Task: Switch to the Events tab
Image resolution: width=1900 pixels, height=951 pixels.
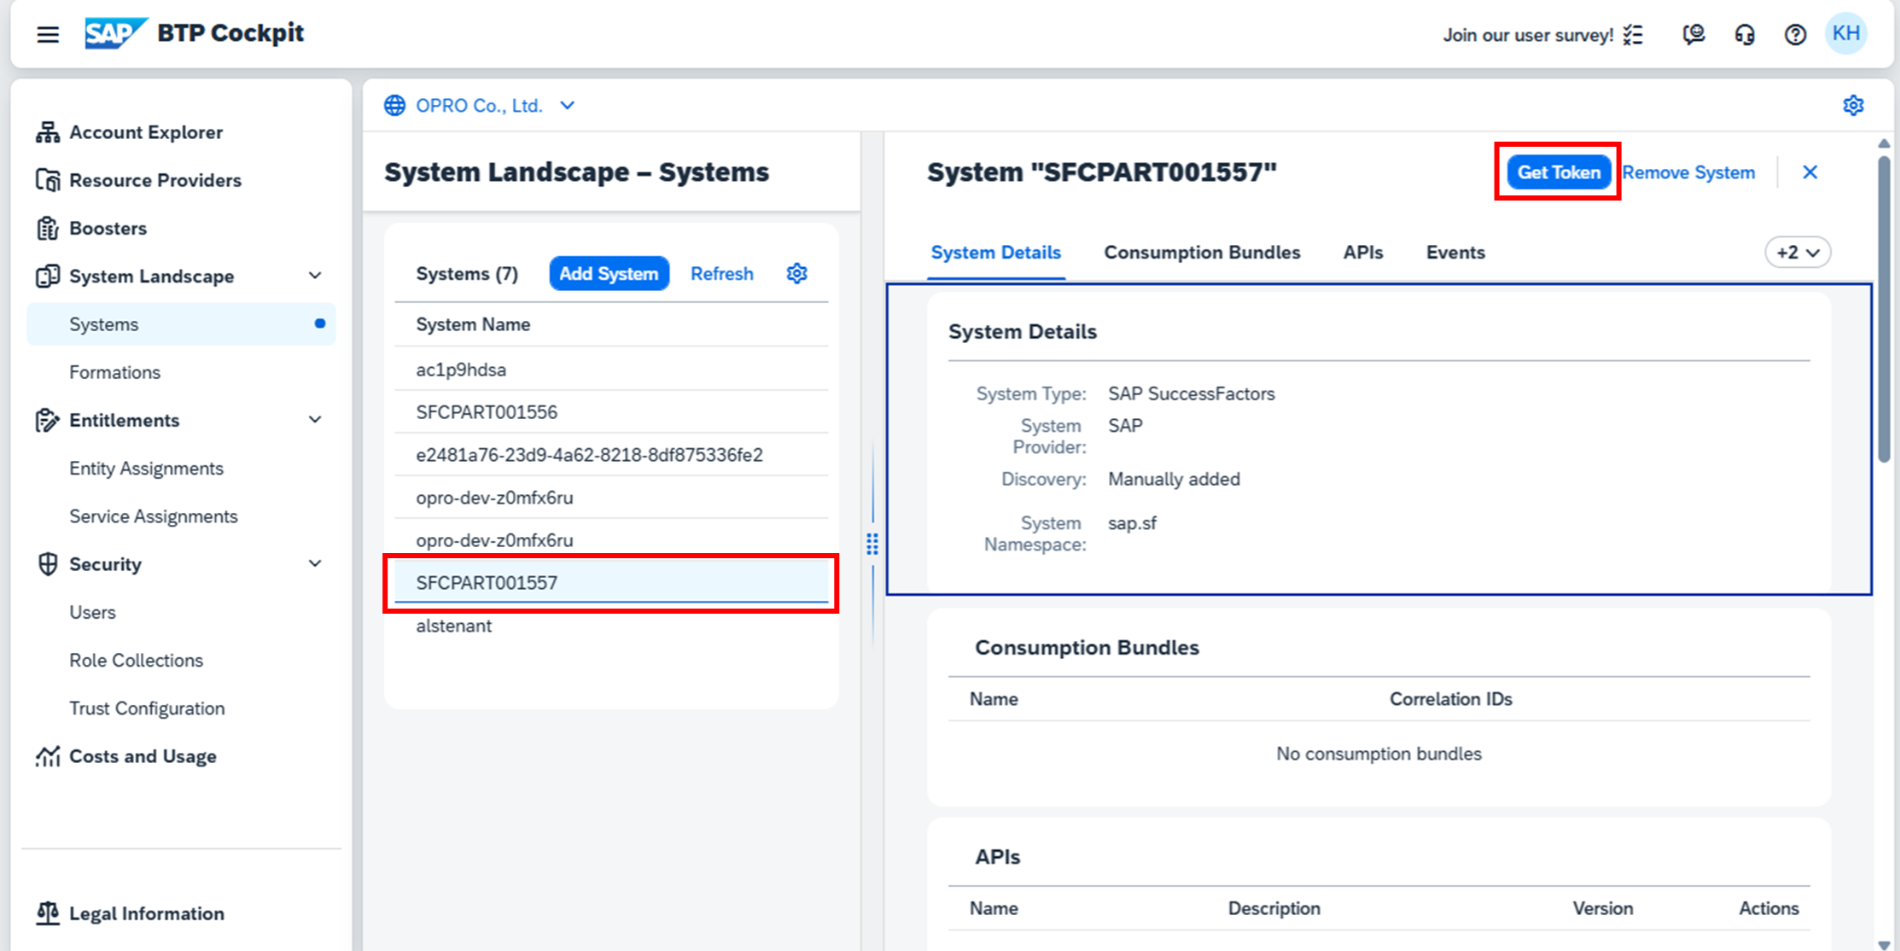Action: click(1454, 253)
